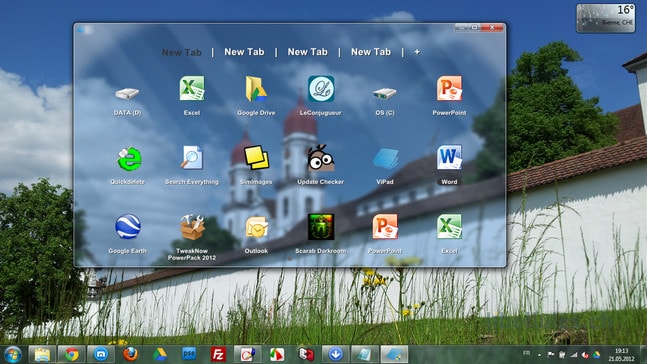Open the blue pse taskbar icon
Viewport: 647px width, 364px height.
tap(189, 354)
